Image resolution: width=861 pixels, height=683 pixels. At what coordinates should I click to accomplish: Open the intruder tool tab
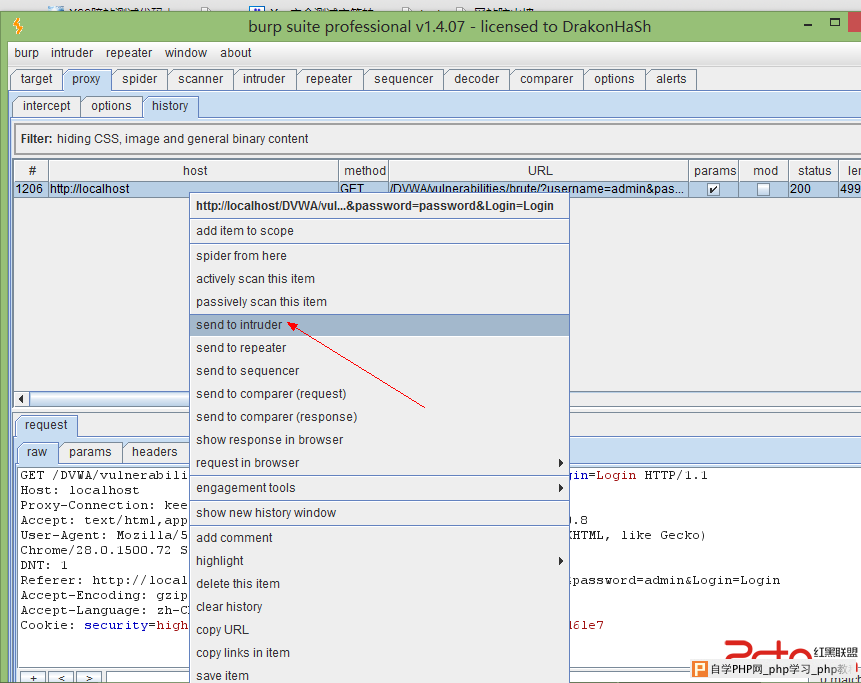pyautogui.click(x=264, y=79)
